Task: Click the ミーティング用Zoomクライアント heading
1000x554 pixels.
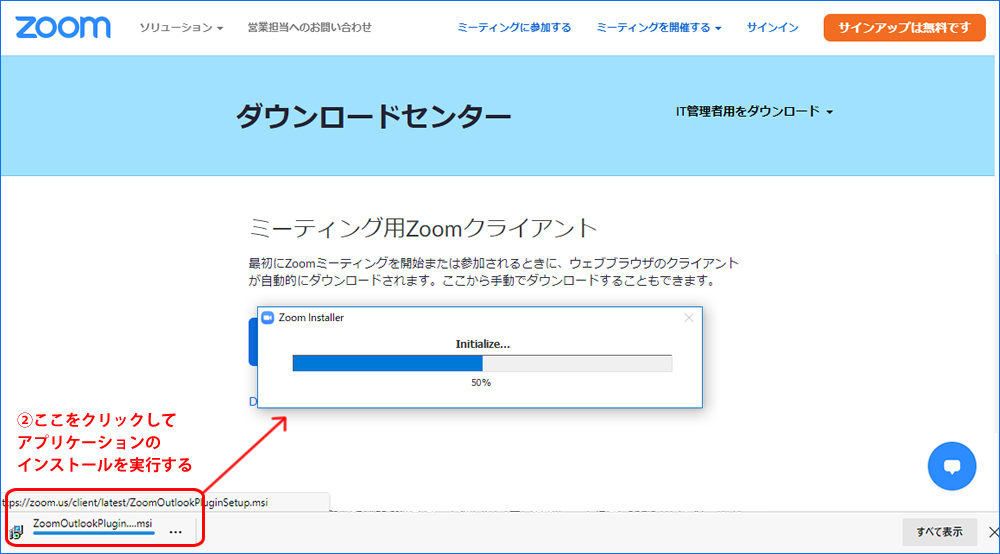Action: (423, 228)
